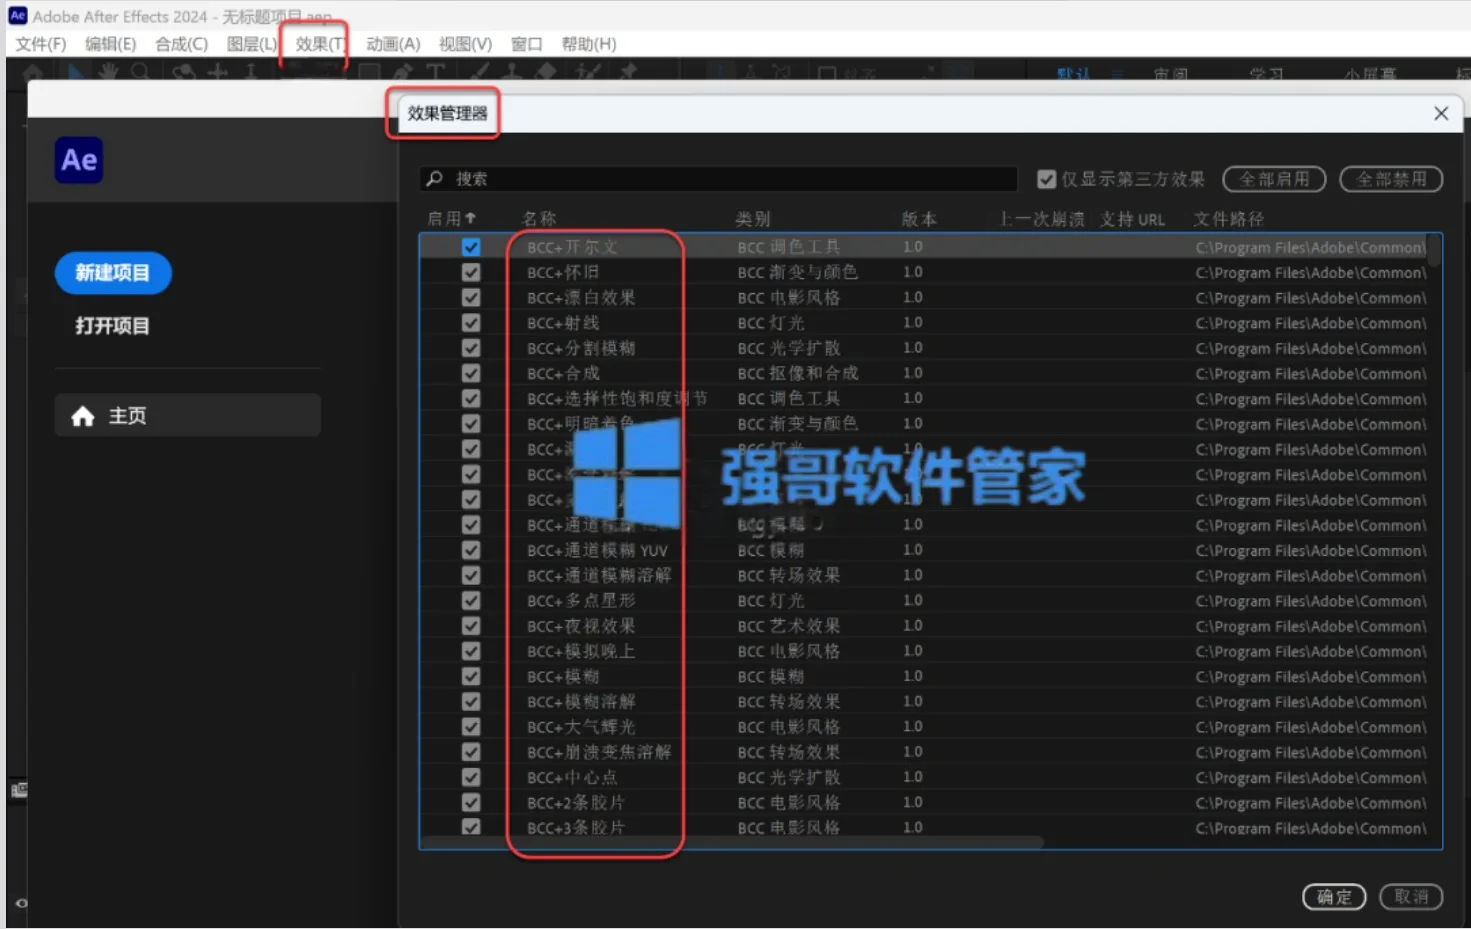1471x929 pixels.
Task: Disable the BCC+合成 checkbox
Action: 471,373
